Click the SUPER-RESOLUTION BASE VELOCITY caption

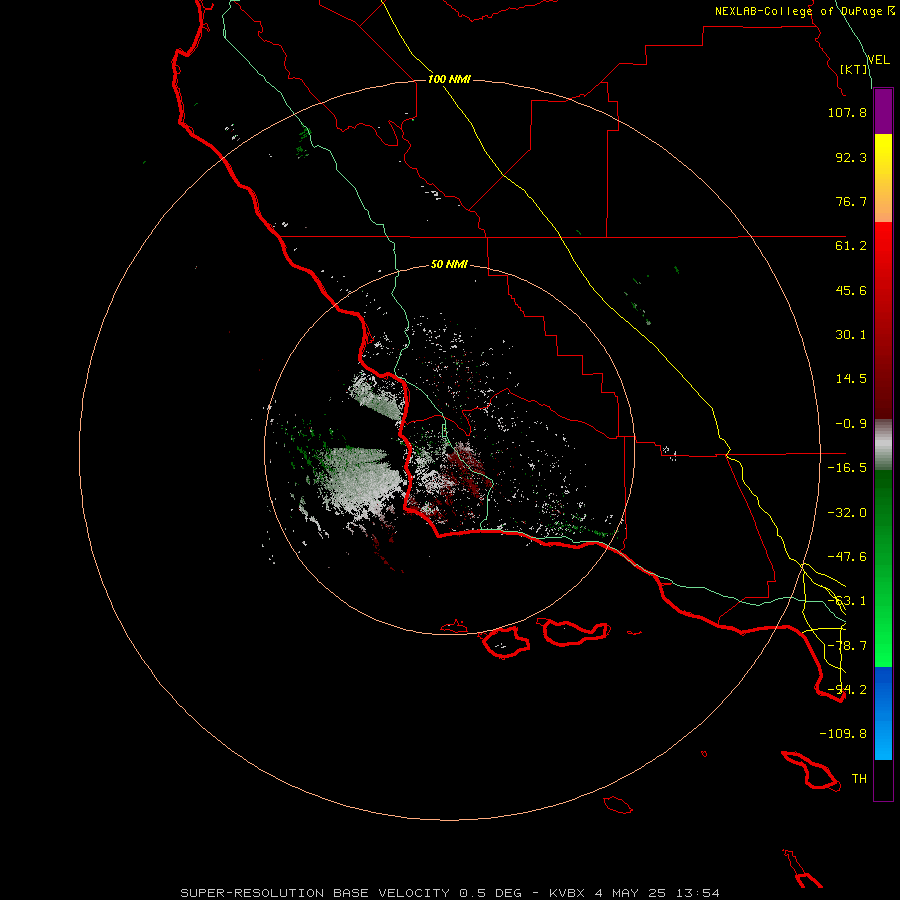315,893
